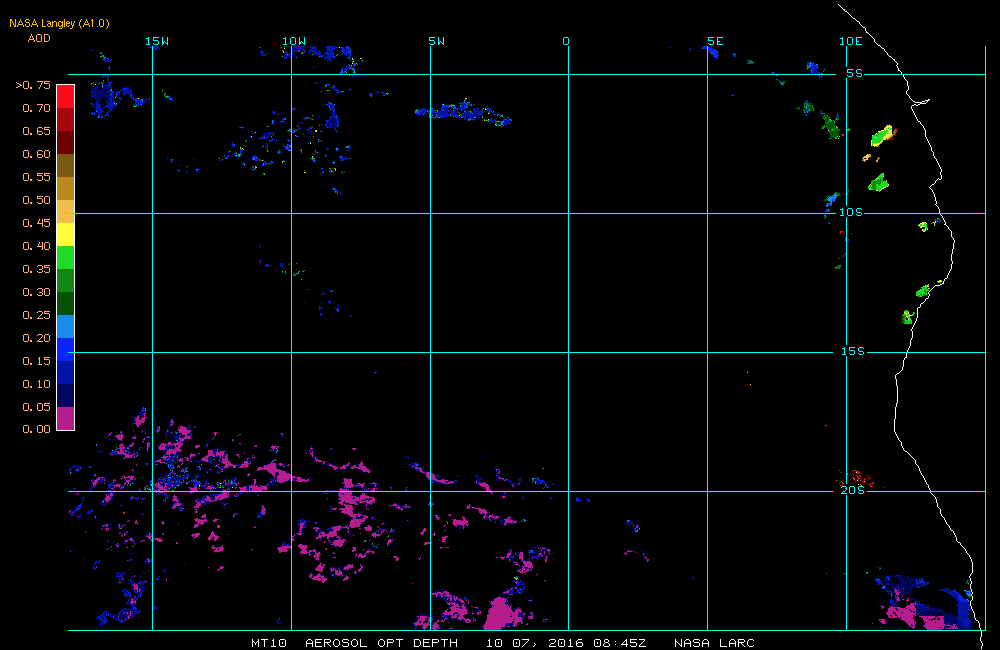Click the '0.30' legend value
1000x650 pixels.
click(36, 292)
